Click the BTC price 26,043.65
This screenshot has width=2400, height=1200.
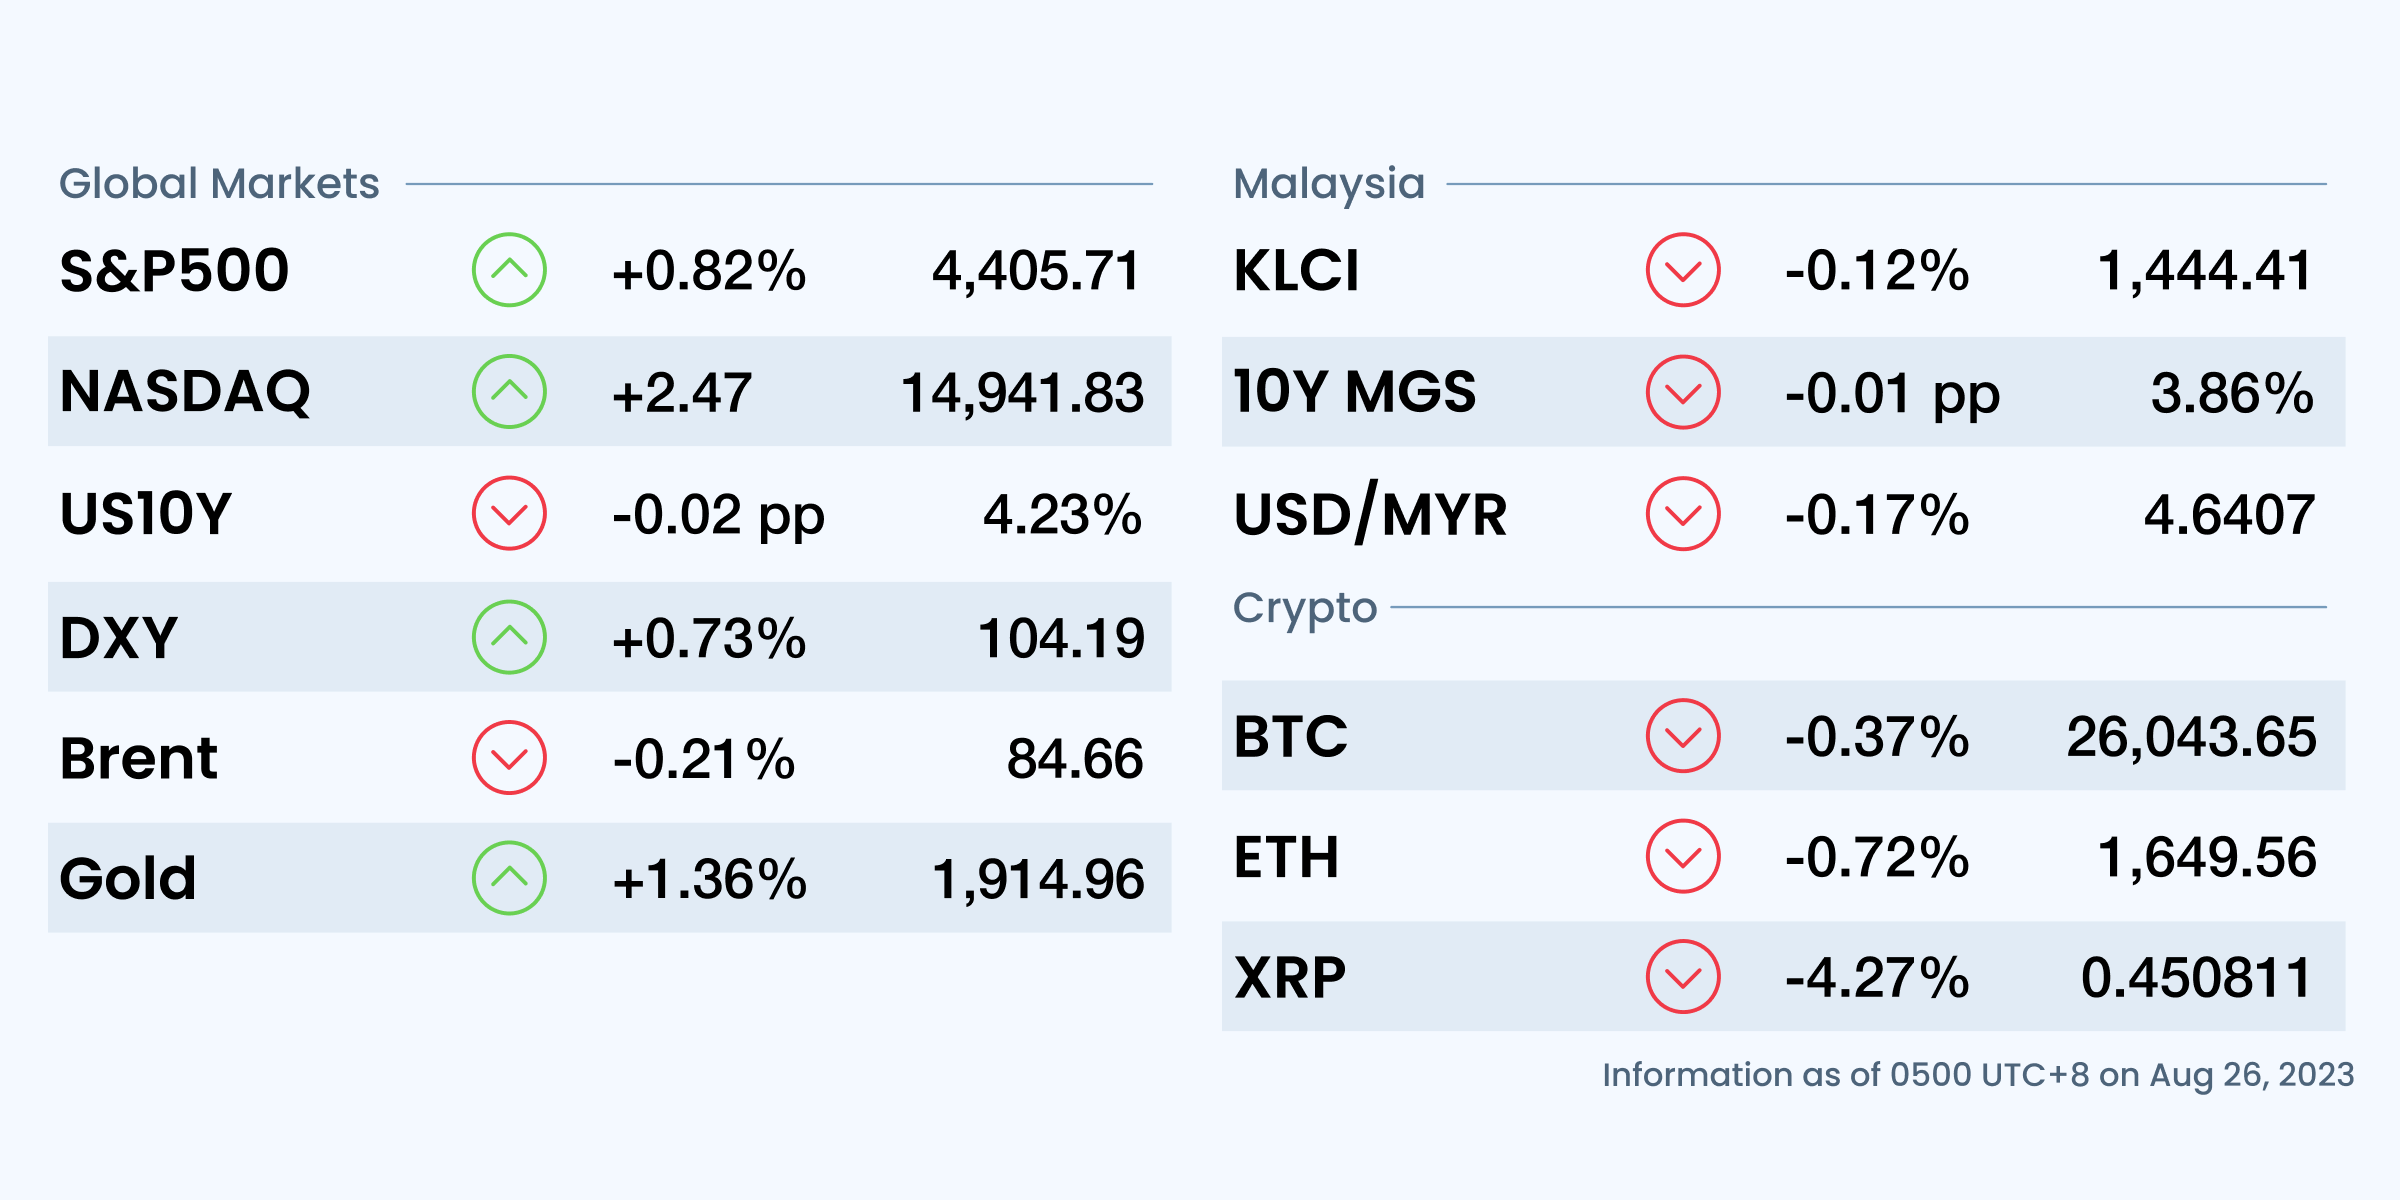coord(2190,737)
